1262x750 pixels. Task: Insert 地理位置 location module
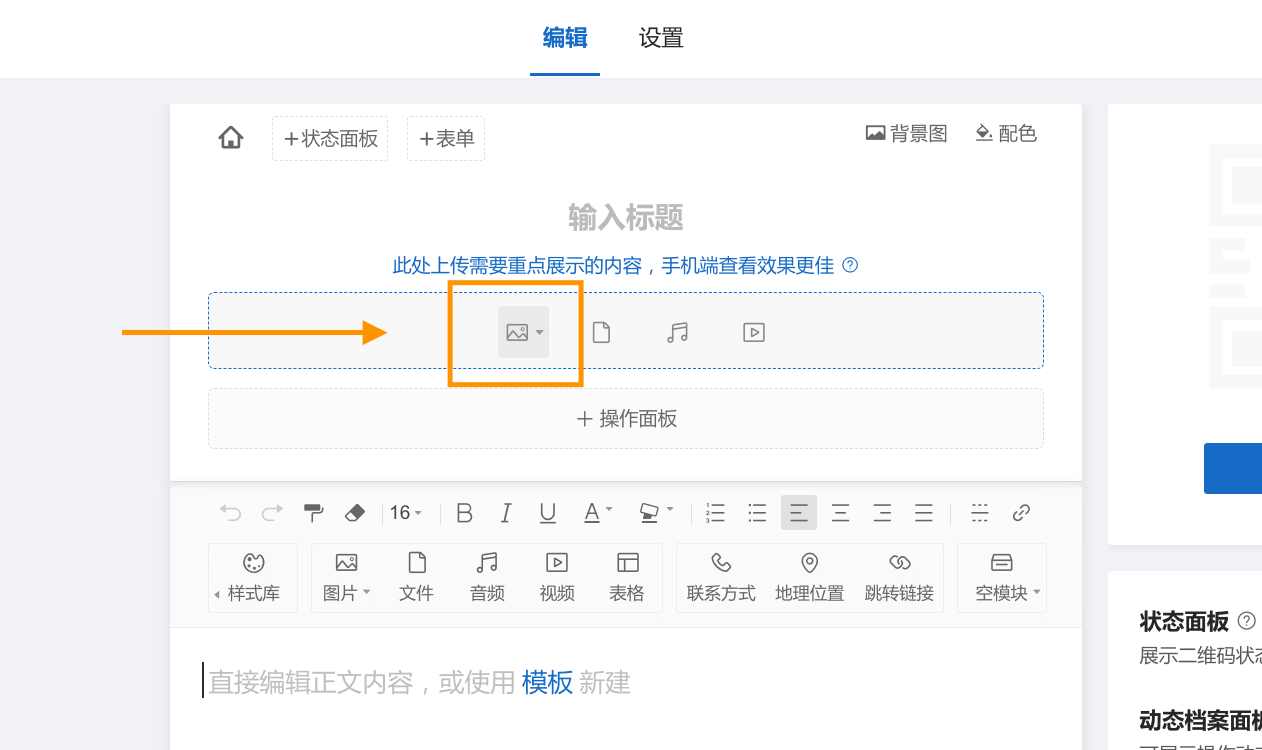click(x=809, y=577)
